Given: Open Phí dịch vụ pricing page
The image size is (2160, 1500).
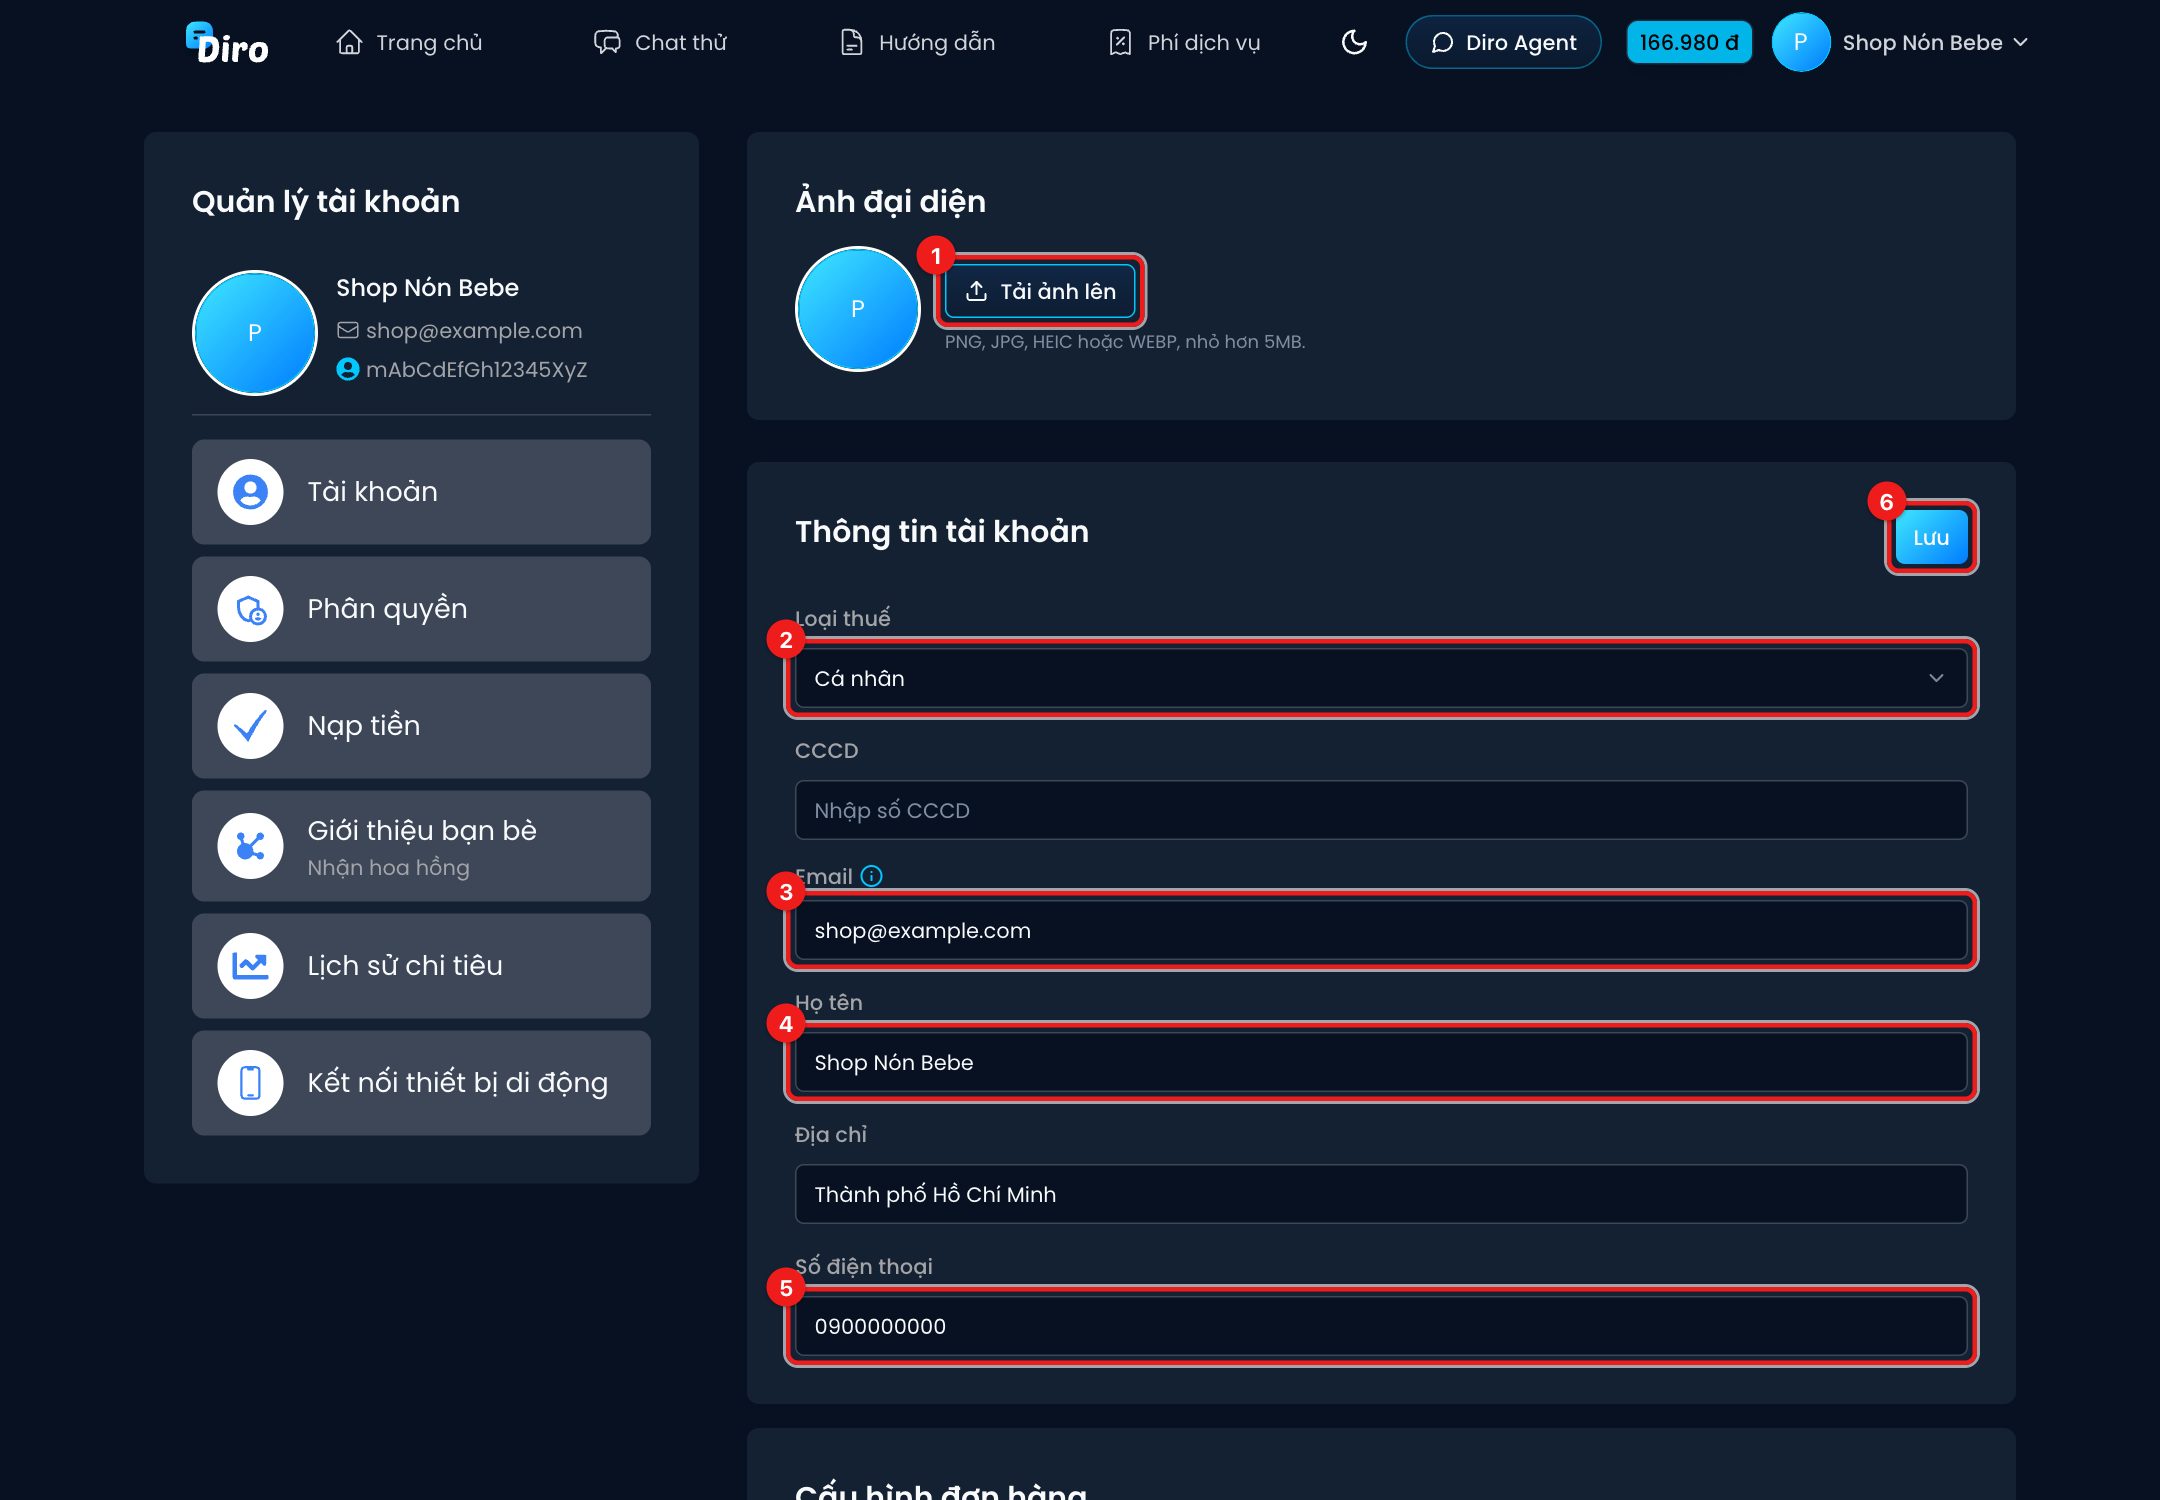Looking at the screenshot, I should click(1184, 43).
